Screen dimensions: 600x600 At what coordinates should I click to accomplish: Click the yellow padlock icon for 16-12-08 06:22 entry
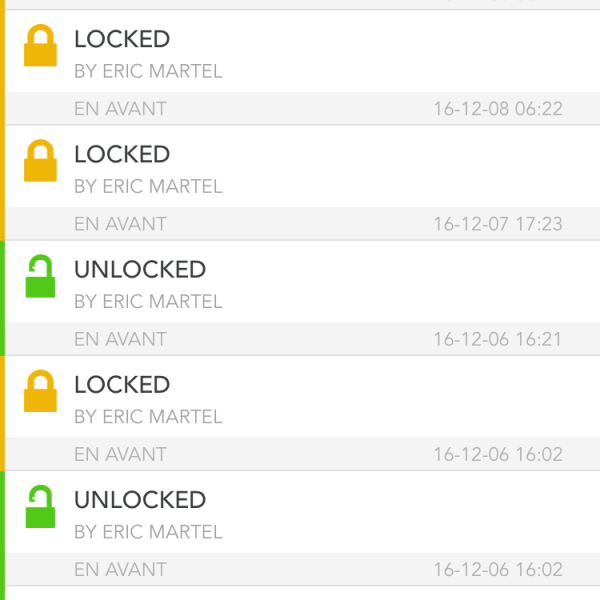pyautogui.click(x=40, y=48)
